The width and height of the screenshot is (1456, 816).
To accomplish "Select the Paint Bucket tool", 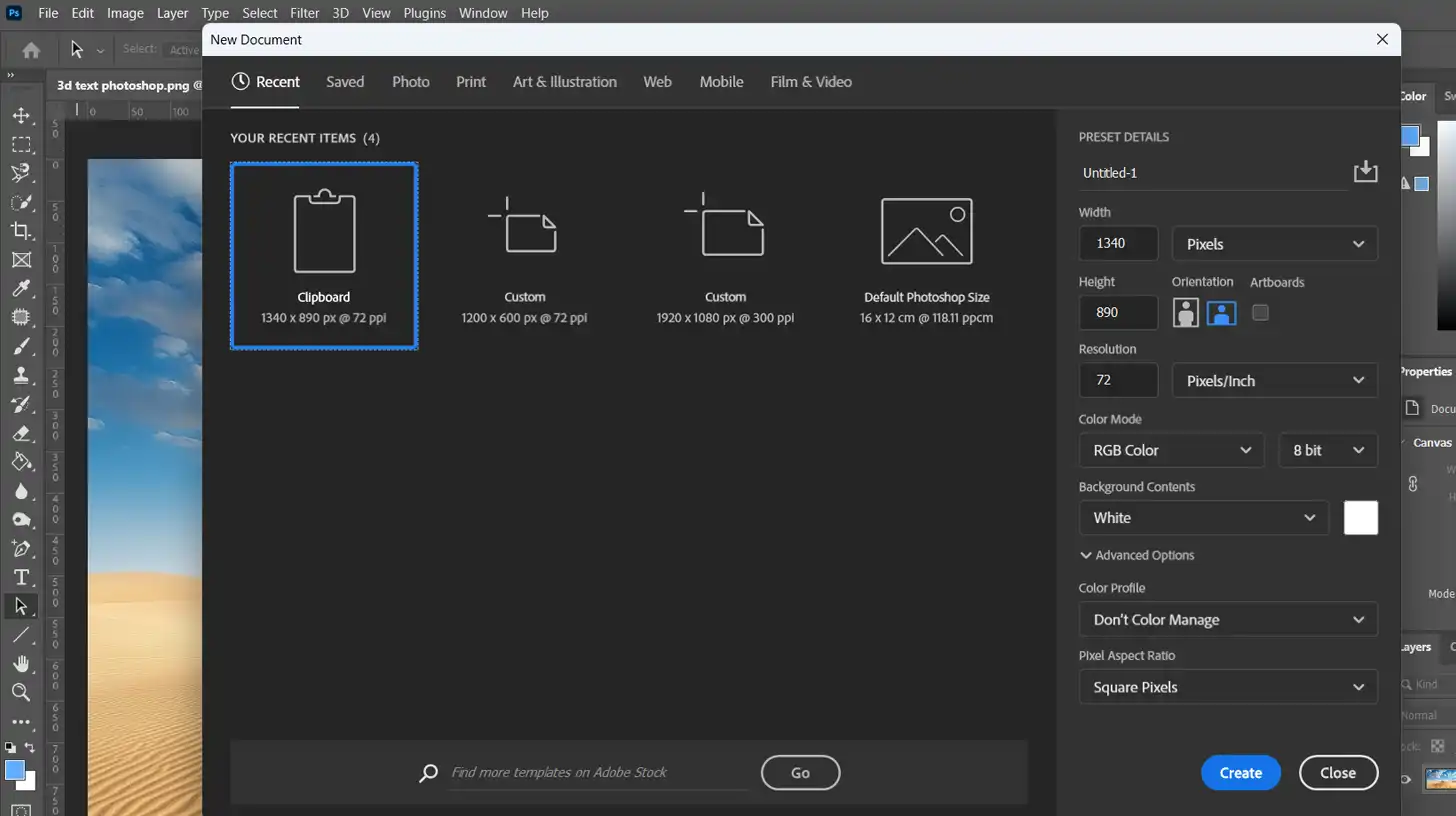I will point(21,462).
